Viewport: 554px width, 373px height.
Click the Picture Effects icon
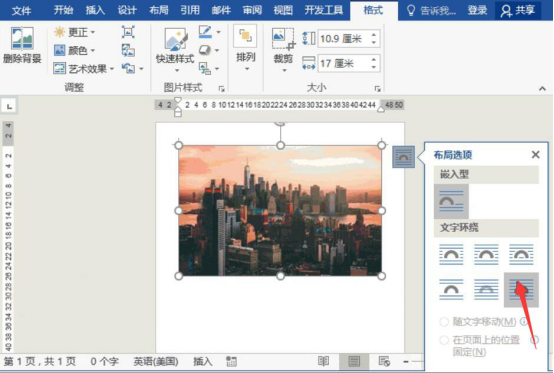(205, 50)
